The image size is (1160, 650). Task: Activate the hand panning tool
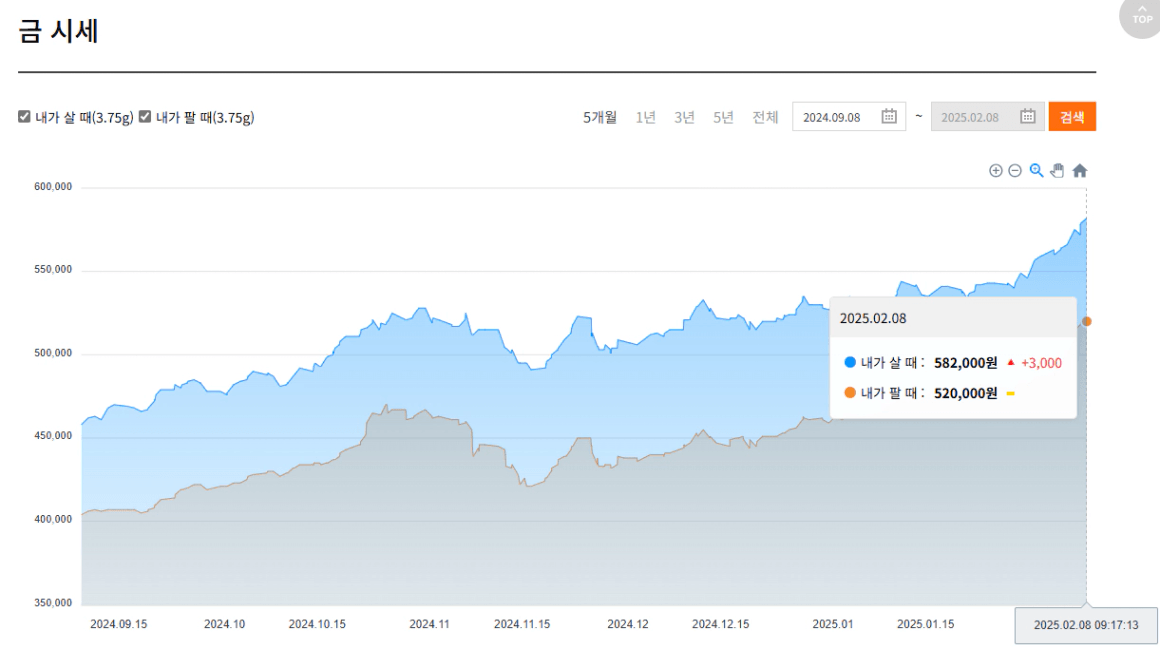tap(1057, 171)
